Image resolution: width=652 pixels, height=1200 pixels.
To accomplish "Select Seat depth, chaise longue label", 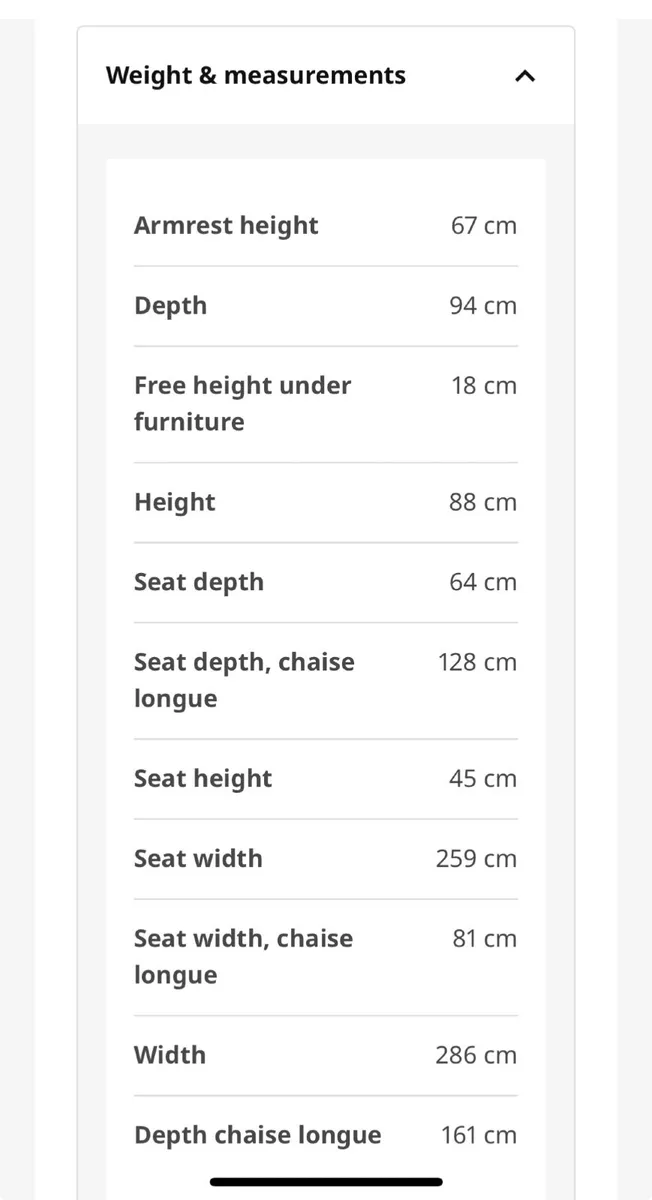I will click(244, 680).
